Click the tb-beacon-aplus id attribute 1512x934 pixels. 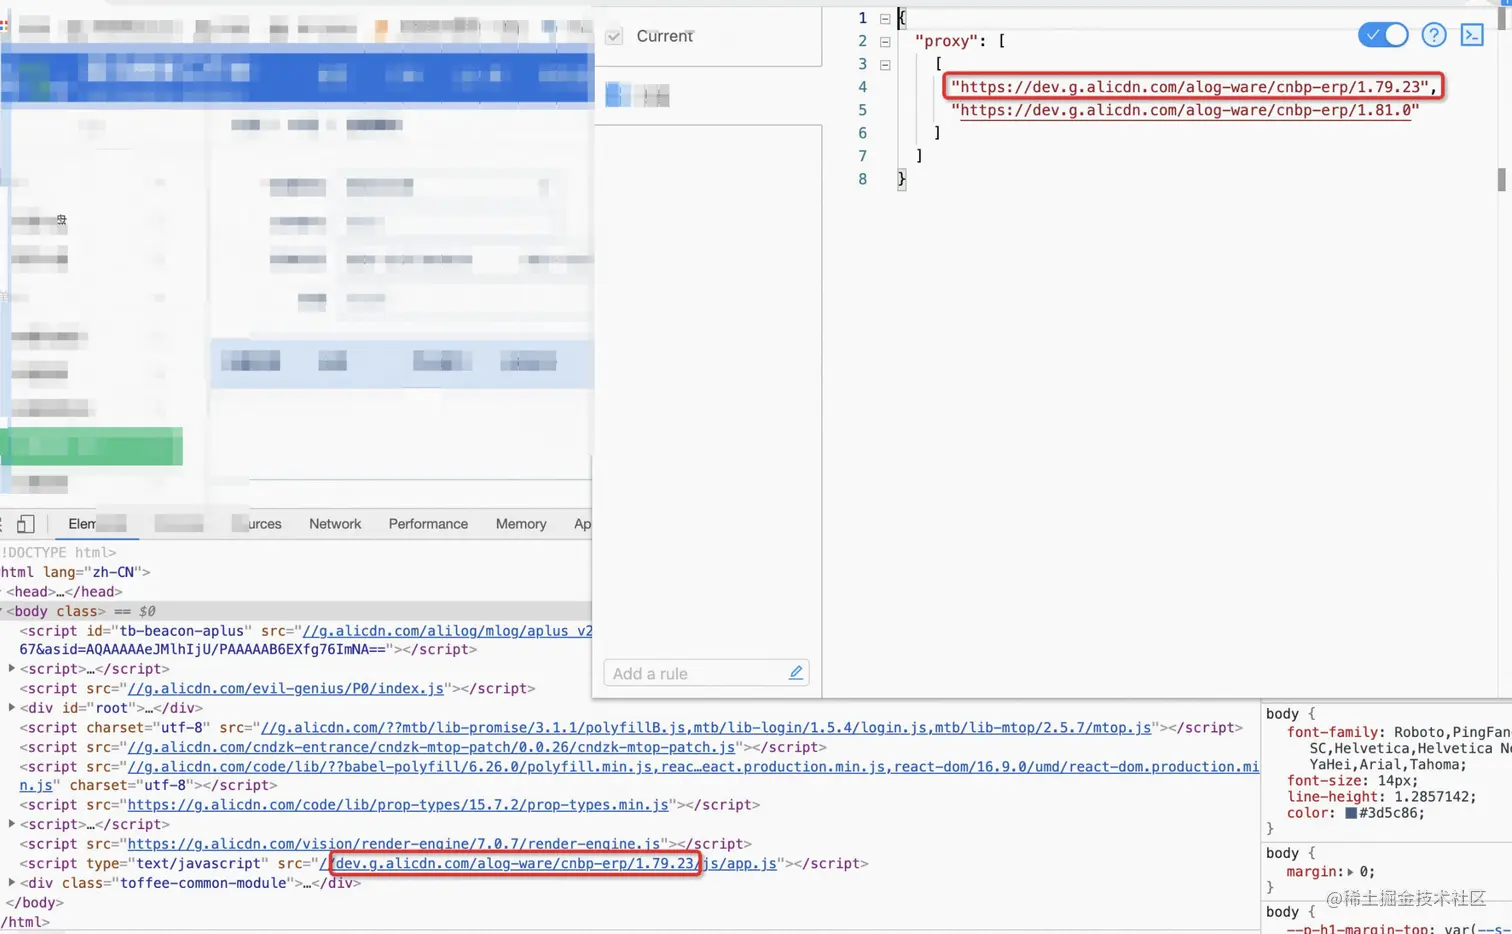point(170,631)
